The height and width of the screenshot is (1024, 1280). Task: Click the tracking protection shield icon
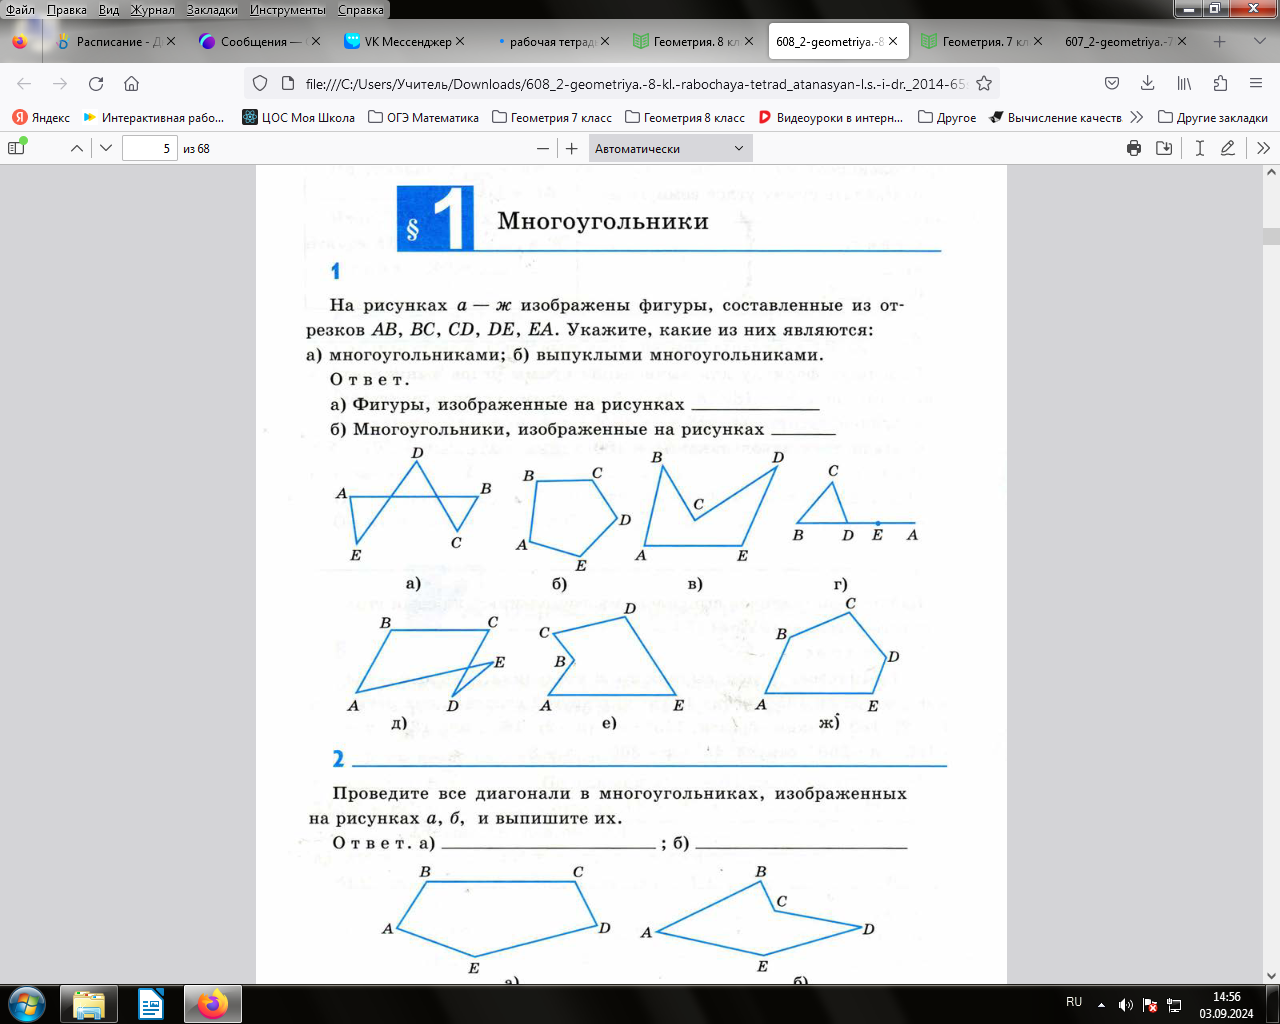click(260, 84)
